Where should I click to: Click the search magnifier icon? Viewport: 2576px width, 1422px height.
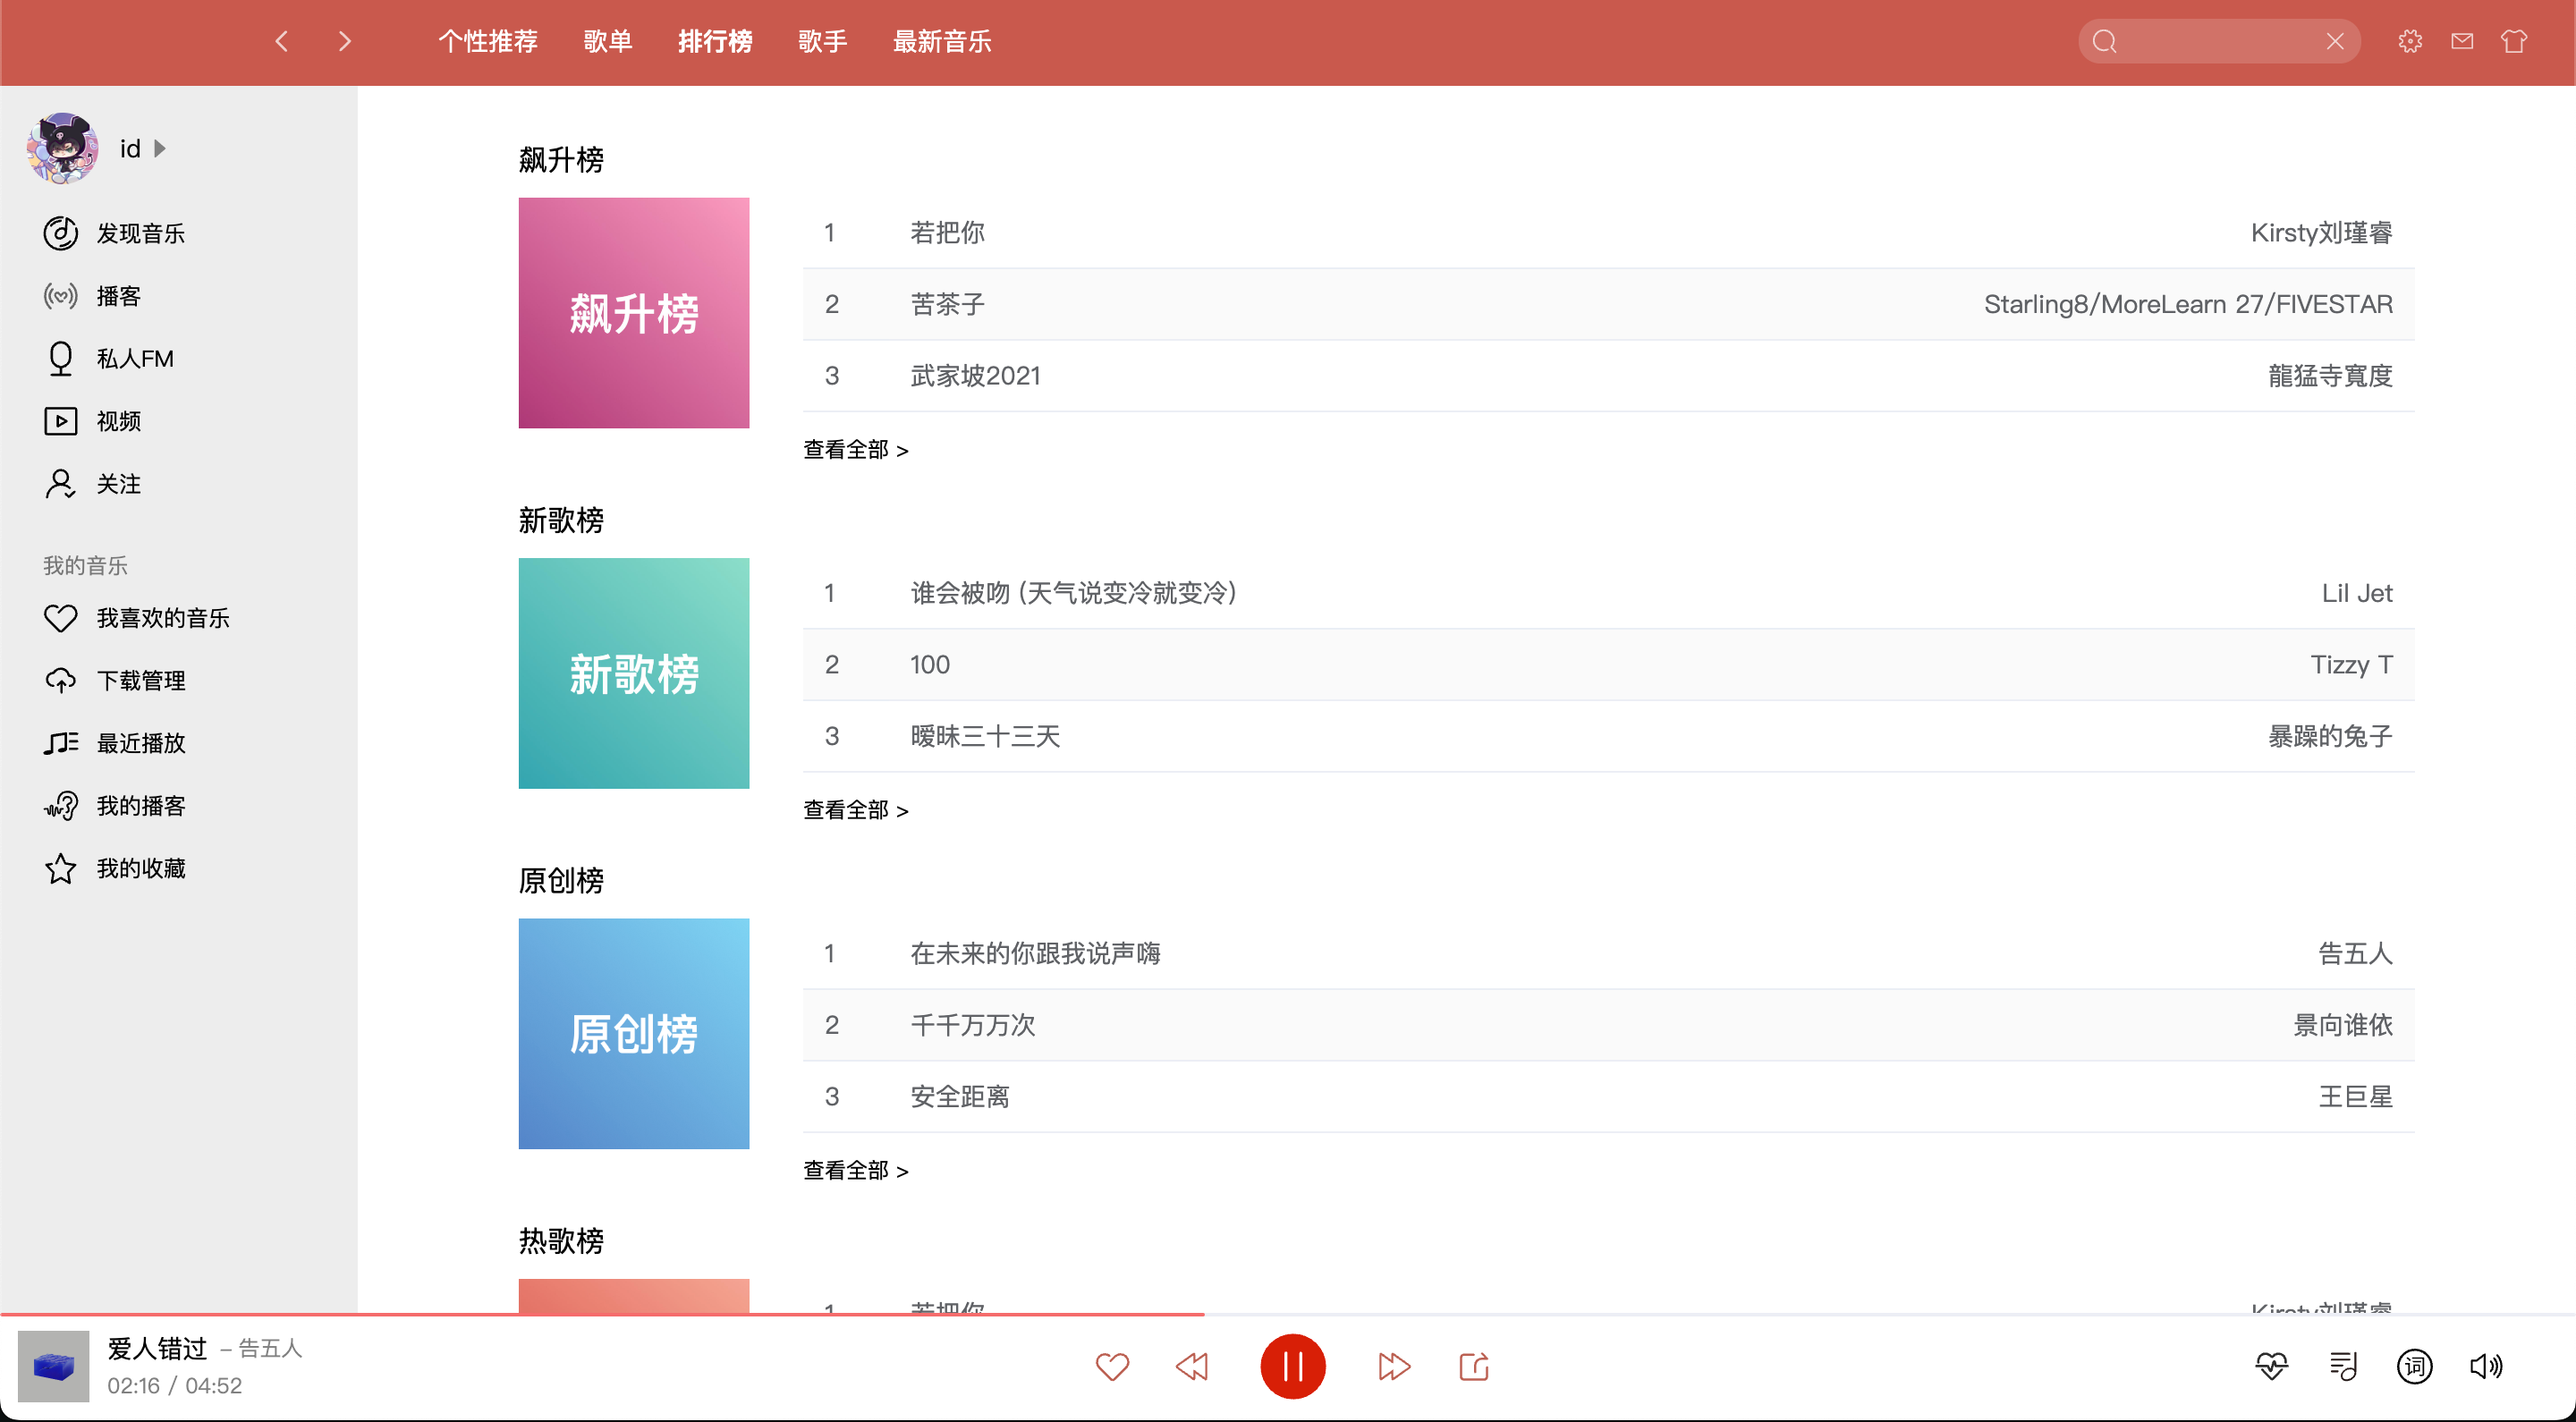click(x=2105, y=41)
